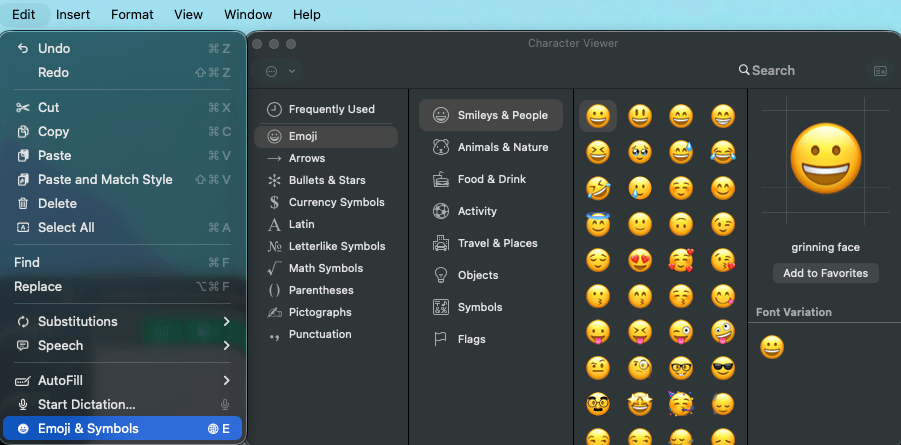The image size is (901, 445).
Task: Select the heart-eyes face emoji
Action: [x=640, y=260]
